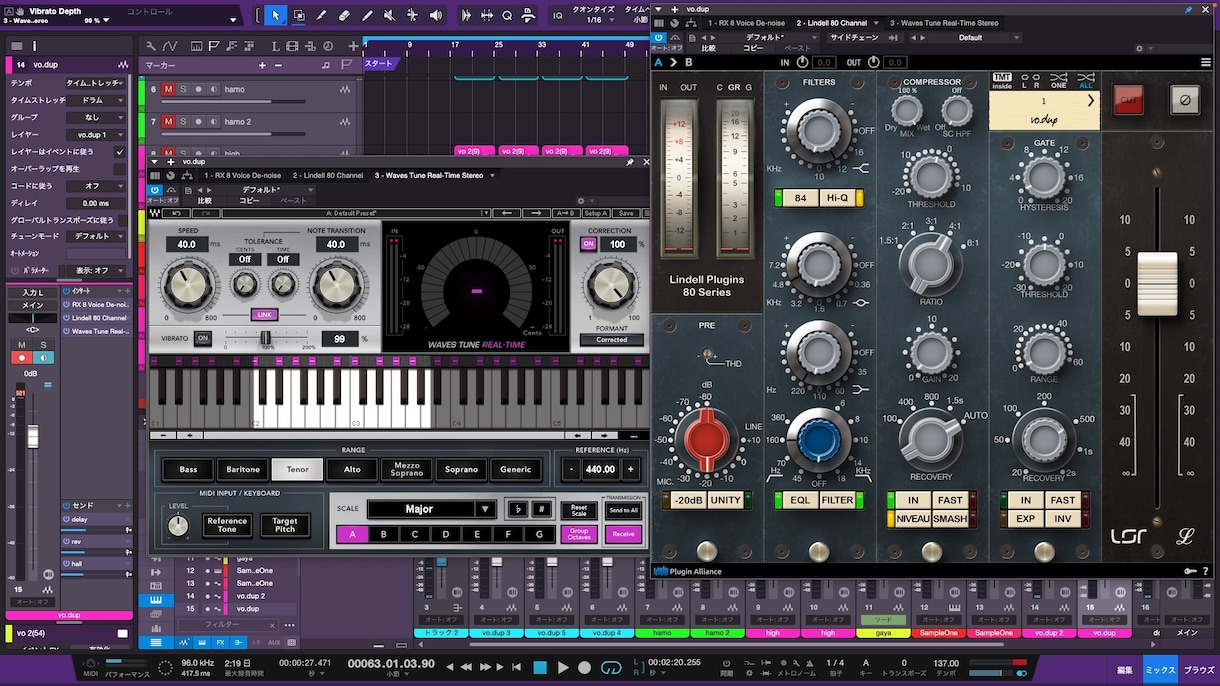The width and height of the screenshot is (1220, 686).
Task: Select the Mute tool
Action: click(x=388, y=15)
